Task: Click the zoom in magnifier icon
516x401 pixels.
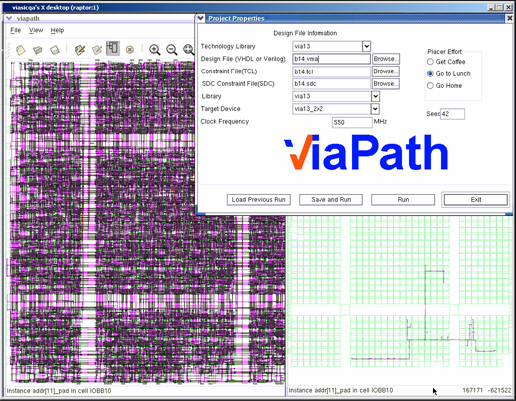Action: (155, 50)
